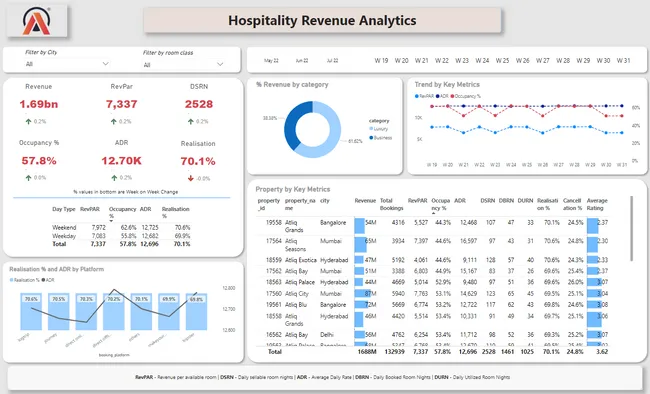Viewport: 650px width, 394px height.
Task: Click the Business legend marker in donut chart
Action: (x=371, y=138)
